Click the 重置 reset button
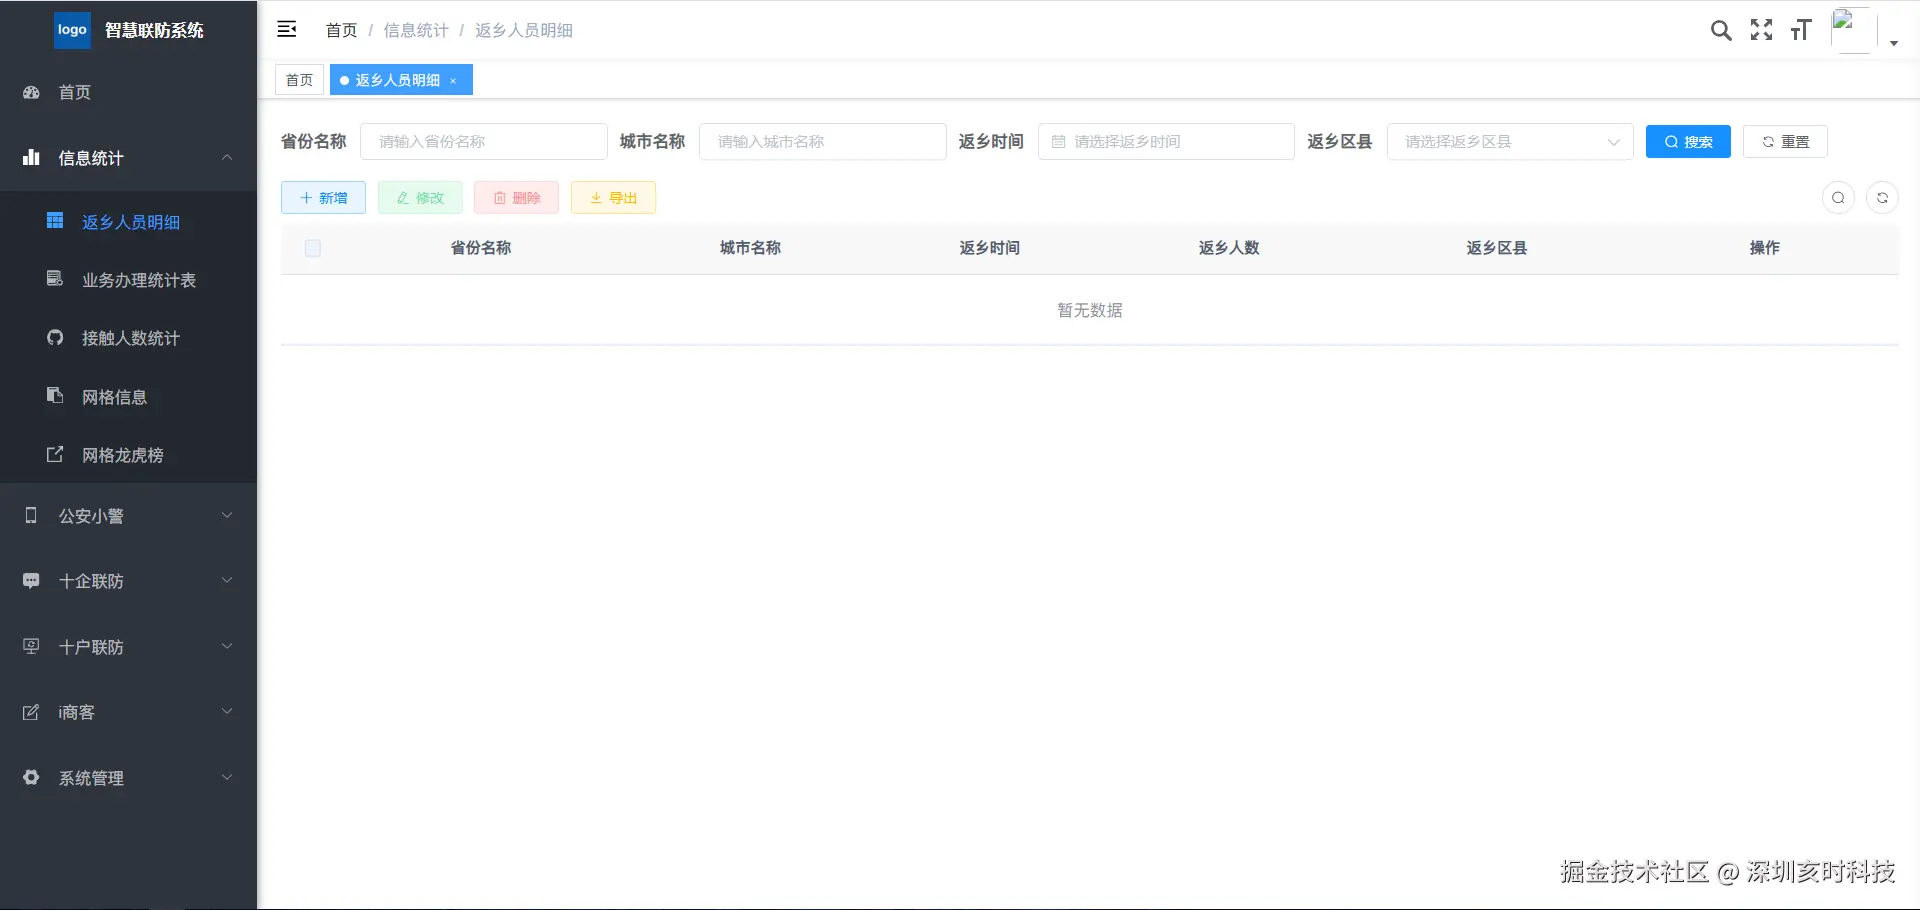 click(x=1785, y=142)
